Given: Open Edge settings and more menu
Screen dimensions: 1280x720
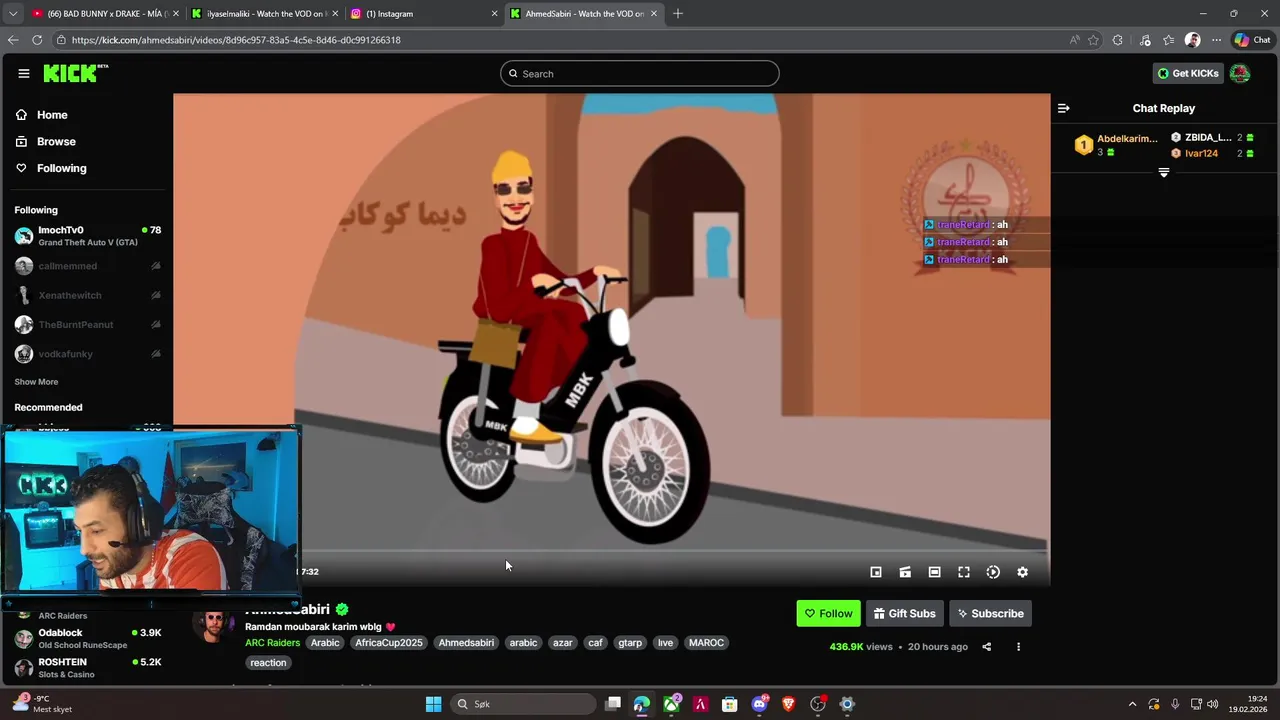Looking at the screenshot, I should pos(1216,40).
